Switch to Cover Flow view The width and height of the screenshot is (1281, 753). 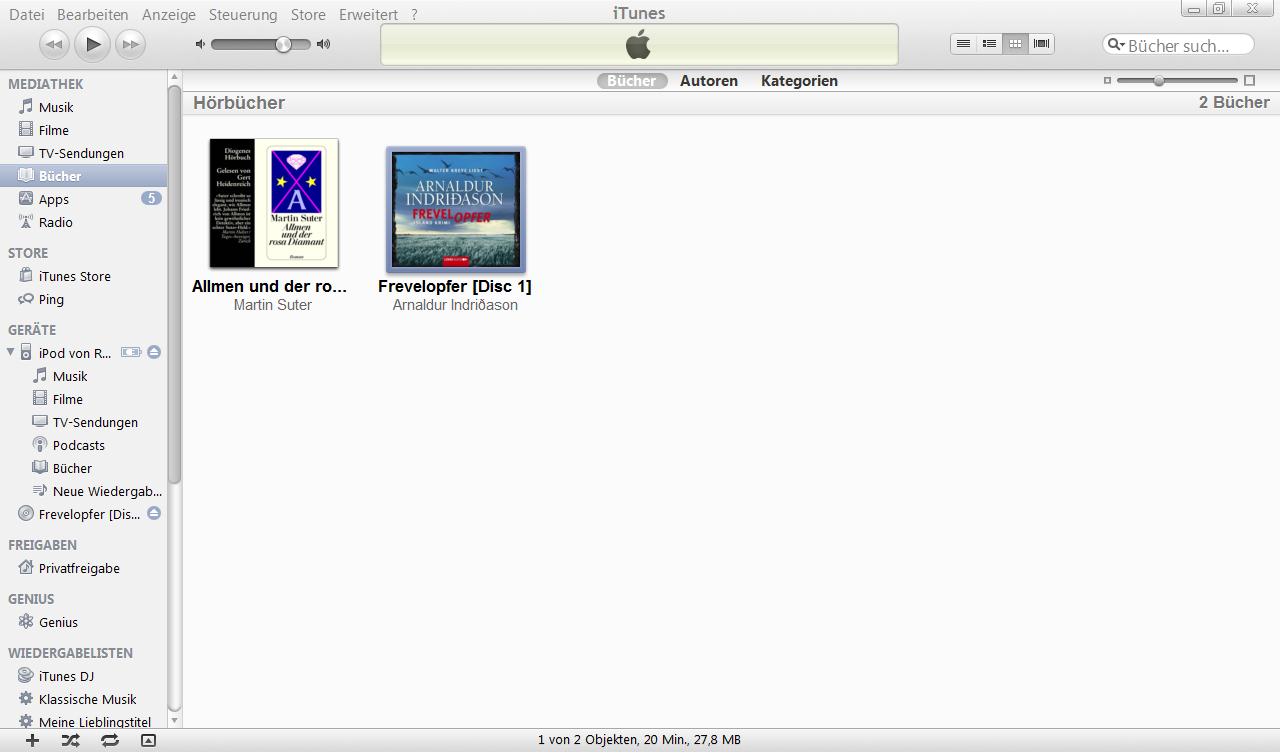point(1041,44)
